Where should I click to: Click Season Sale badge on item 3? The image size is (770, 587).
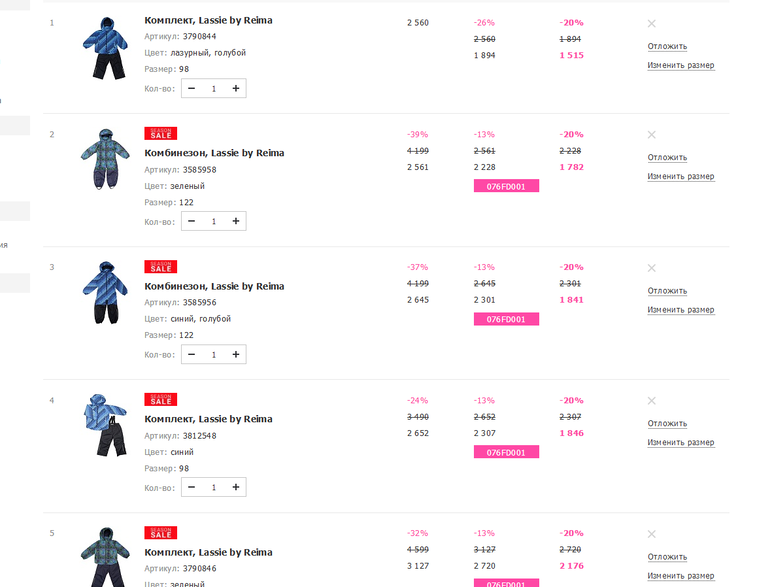point(160,267)
